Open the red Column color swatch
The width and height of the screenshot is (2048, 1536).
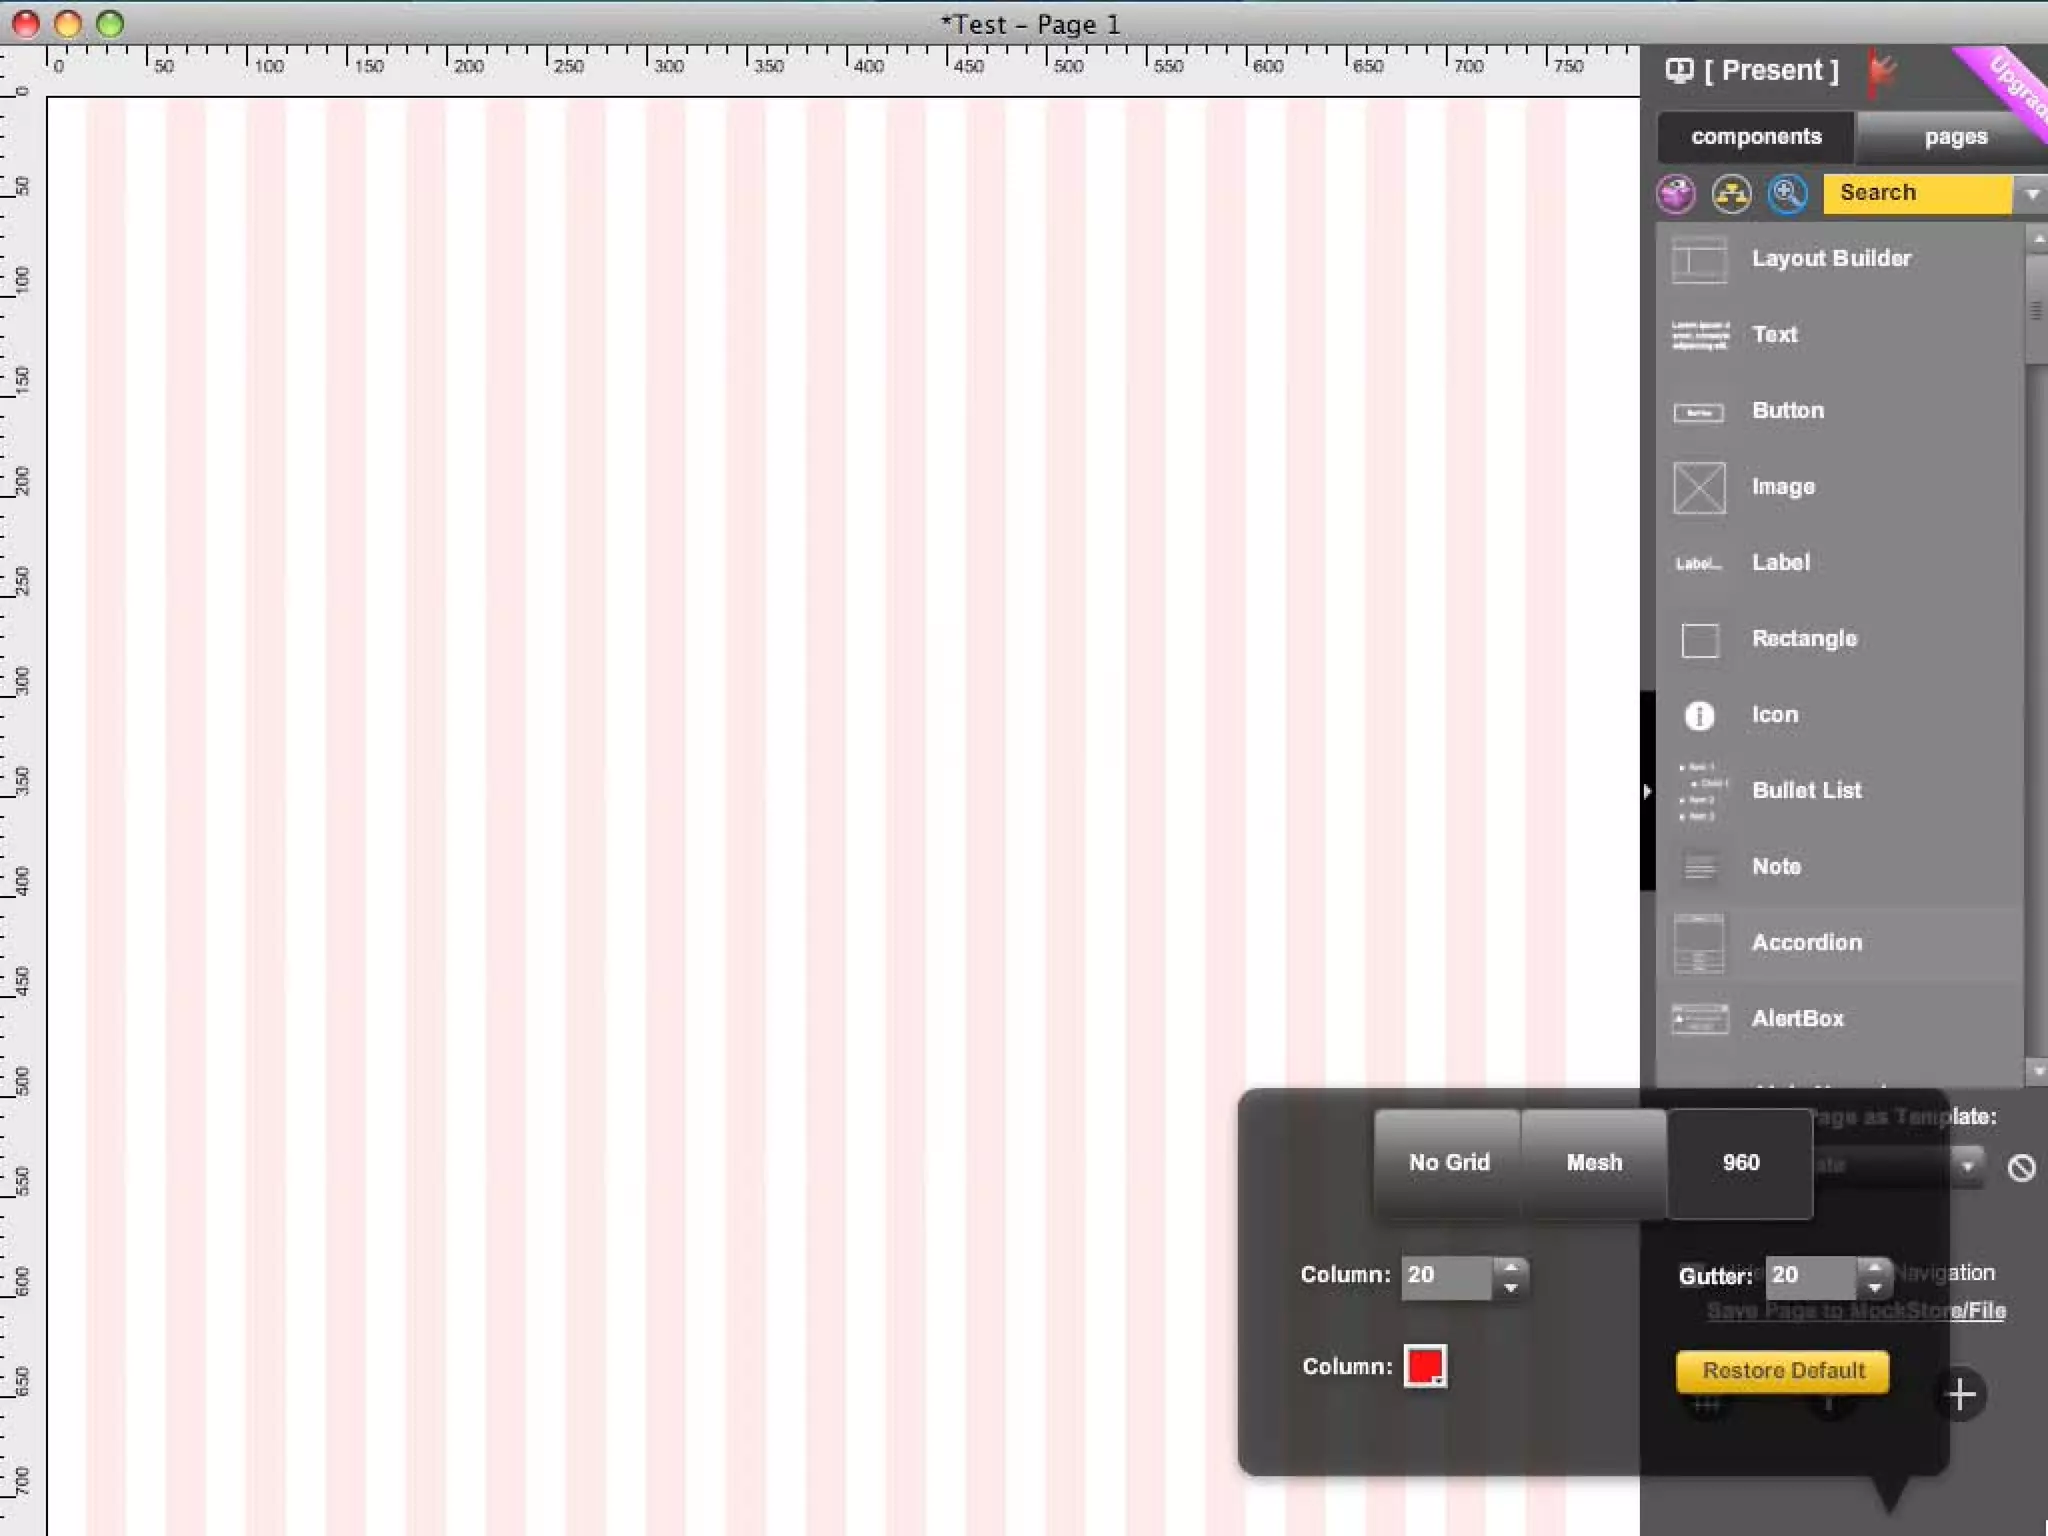tap(1425, 1366)
